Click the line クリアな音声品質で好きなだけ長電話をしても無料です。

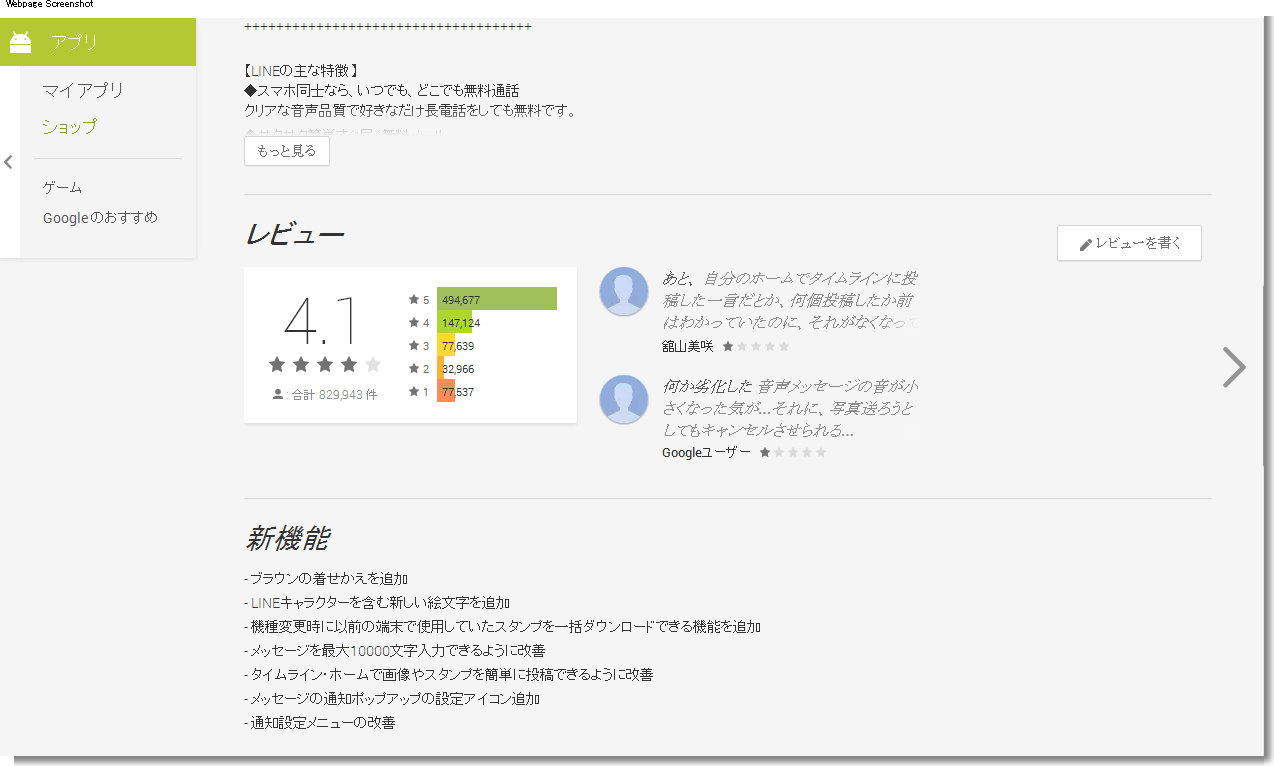[x=410, y=110]
